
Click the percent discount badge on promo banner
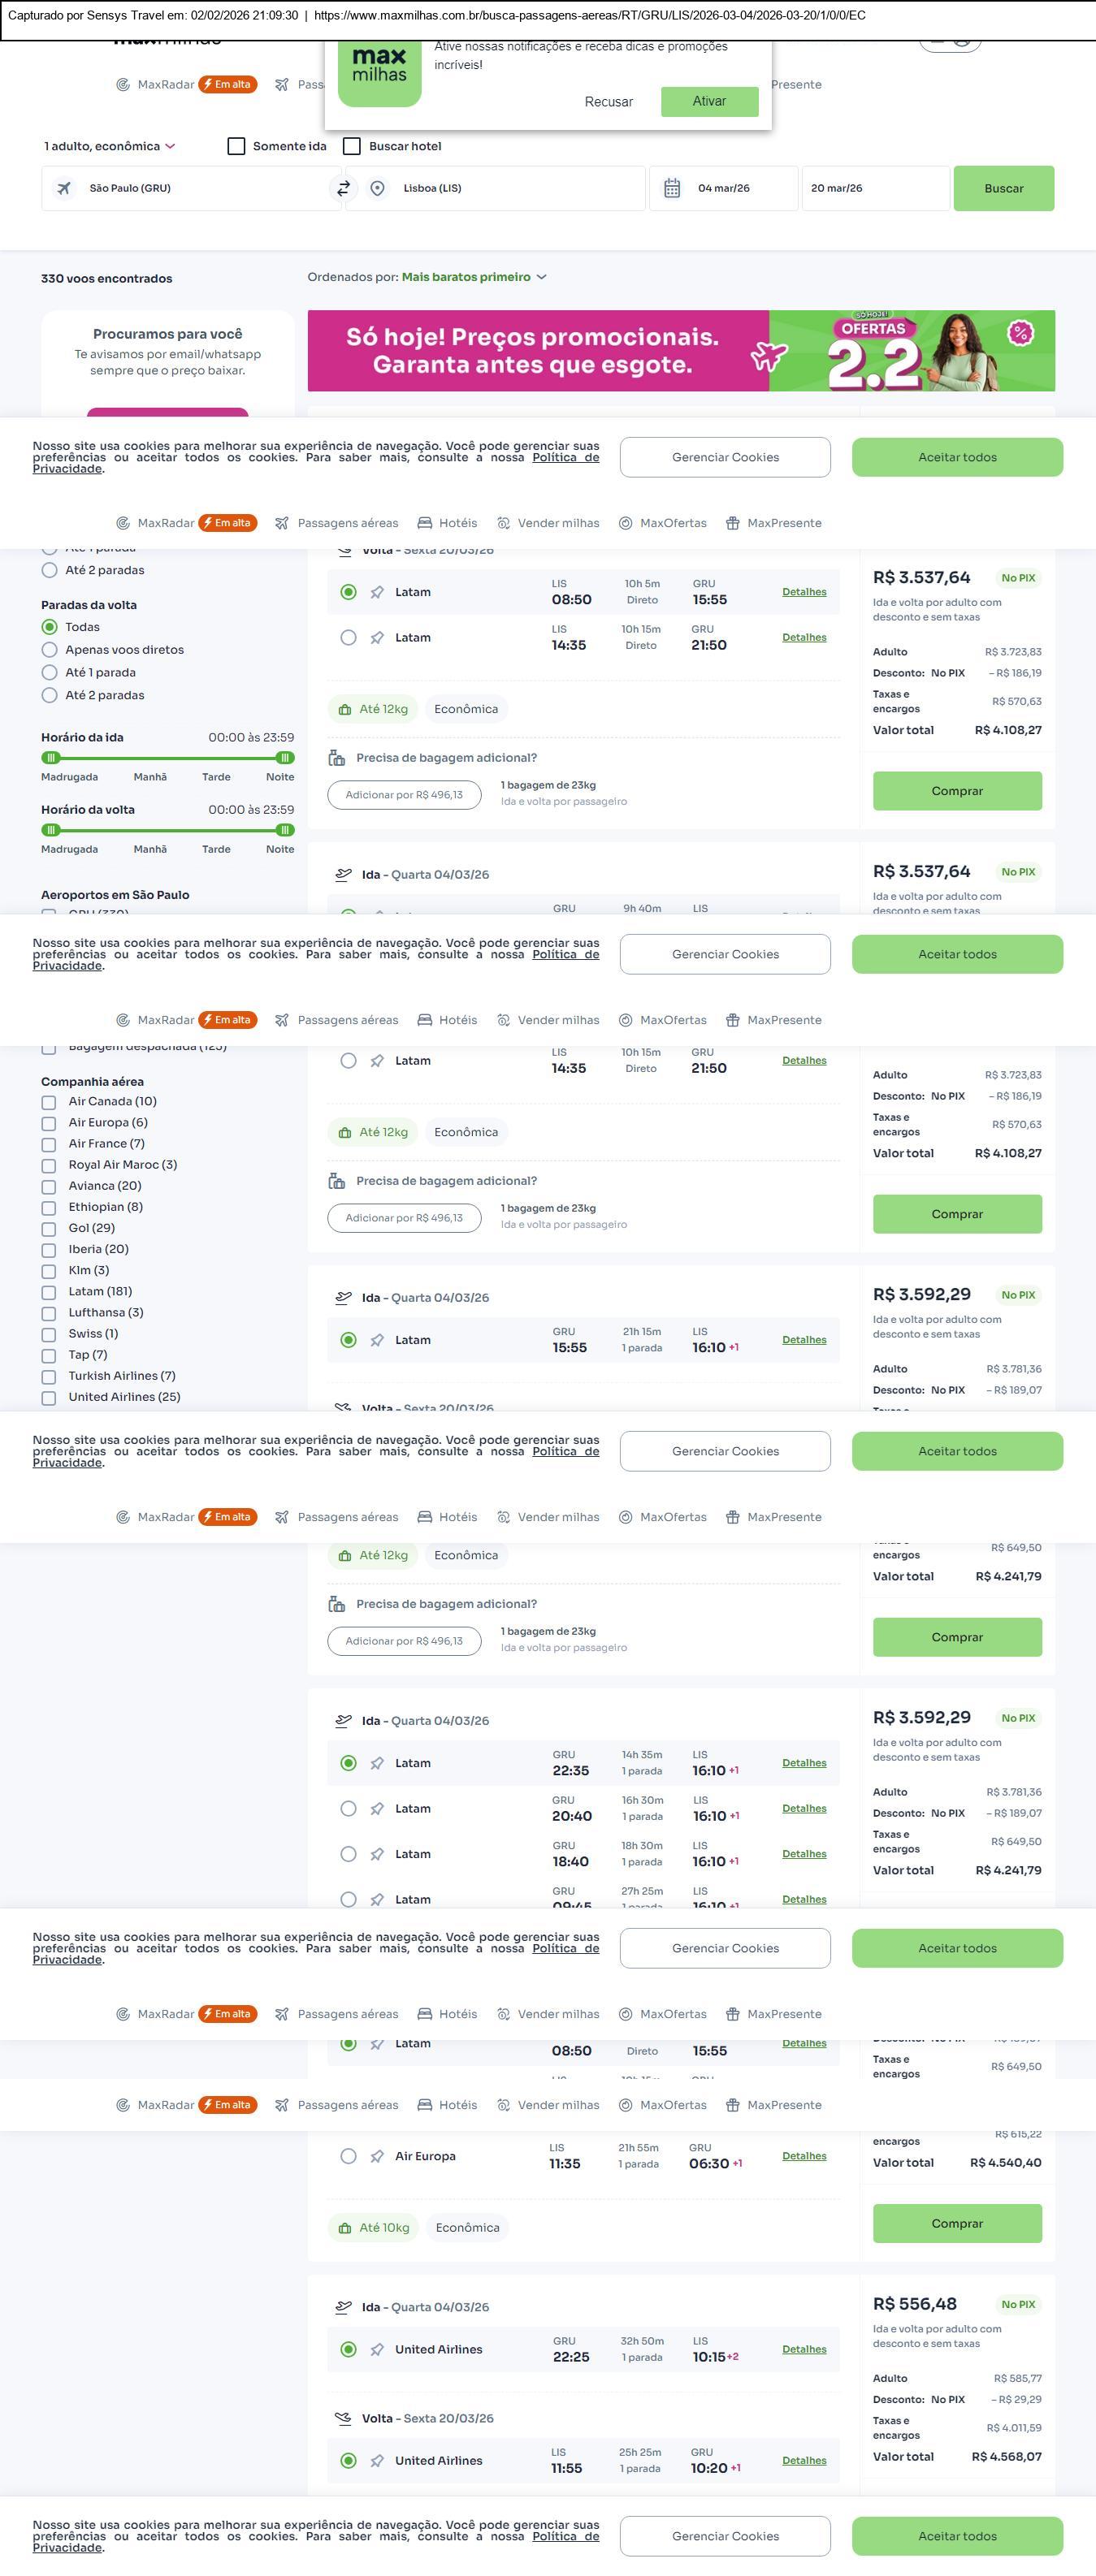1020,333
